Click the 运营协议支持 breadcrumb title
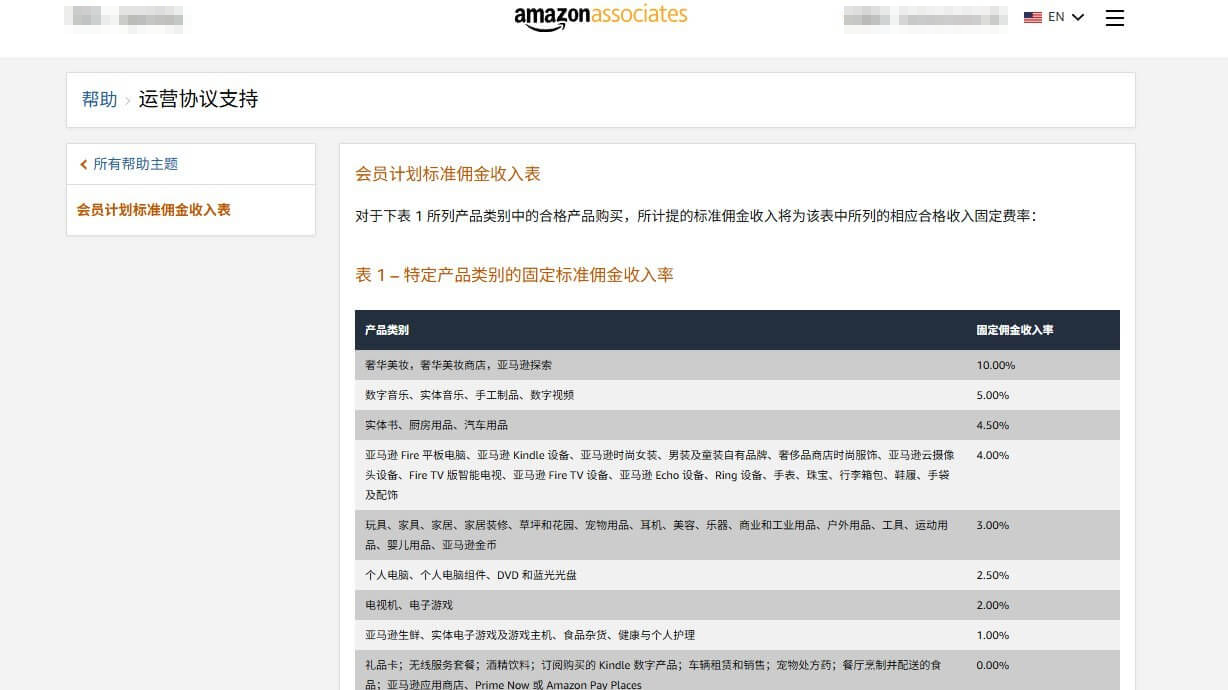The height and width of the screenshot is (690, 1228). click(198, 99)
